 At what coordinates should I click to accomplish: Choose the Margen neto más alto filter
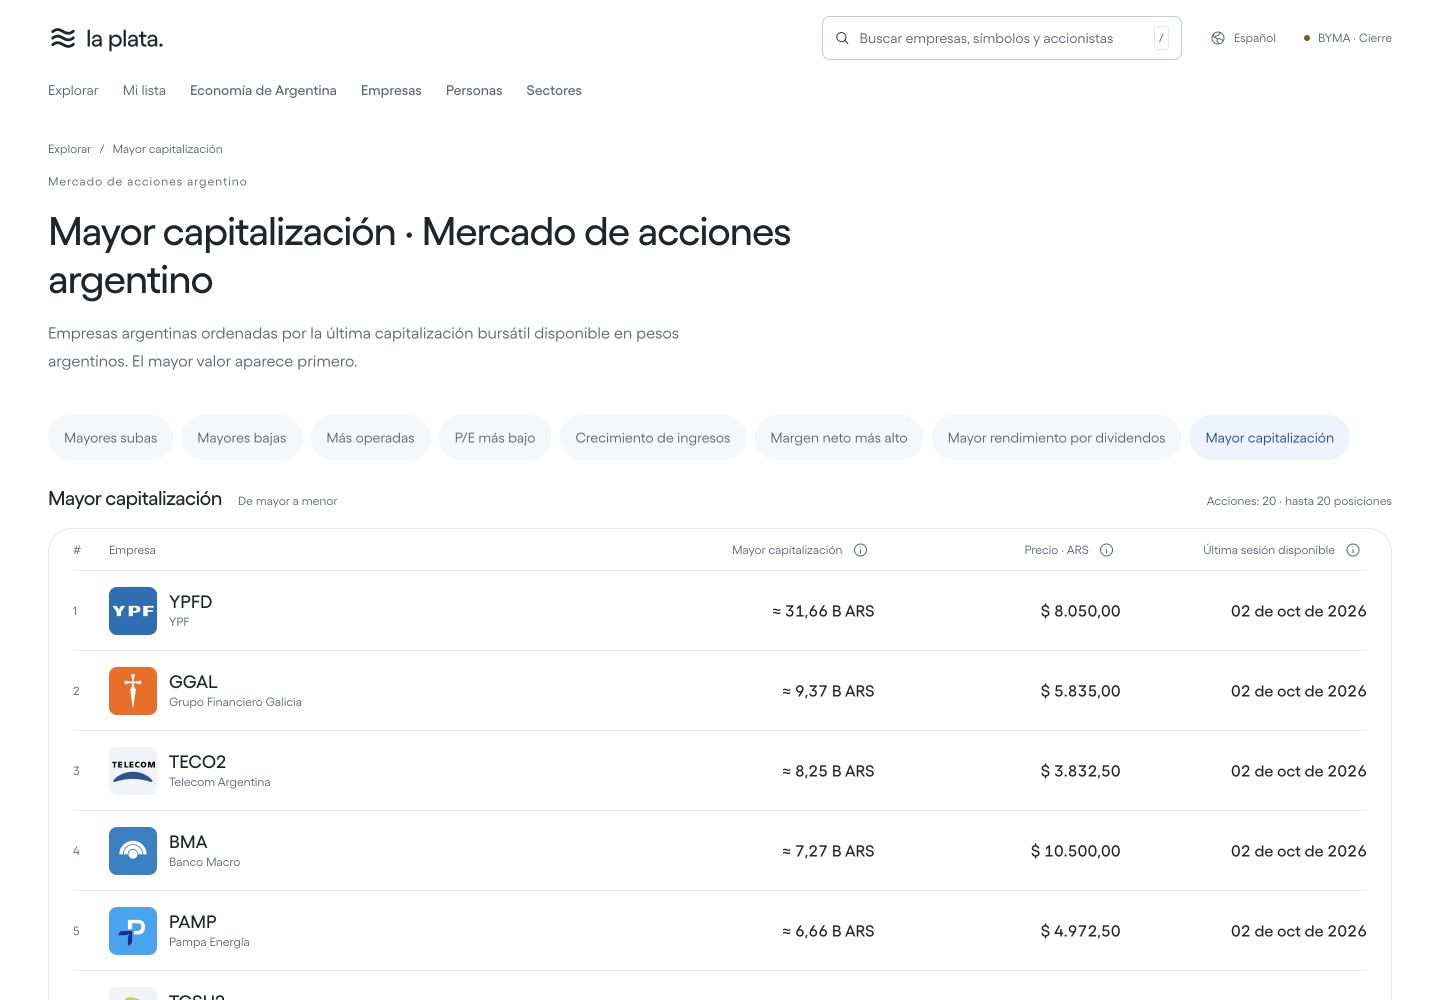[839, 438]
